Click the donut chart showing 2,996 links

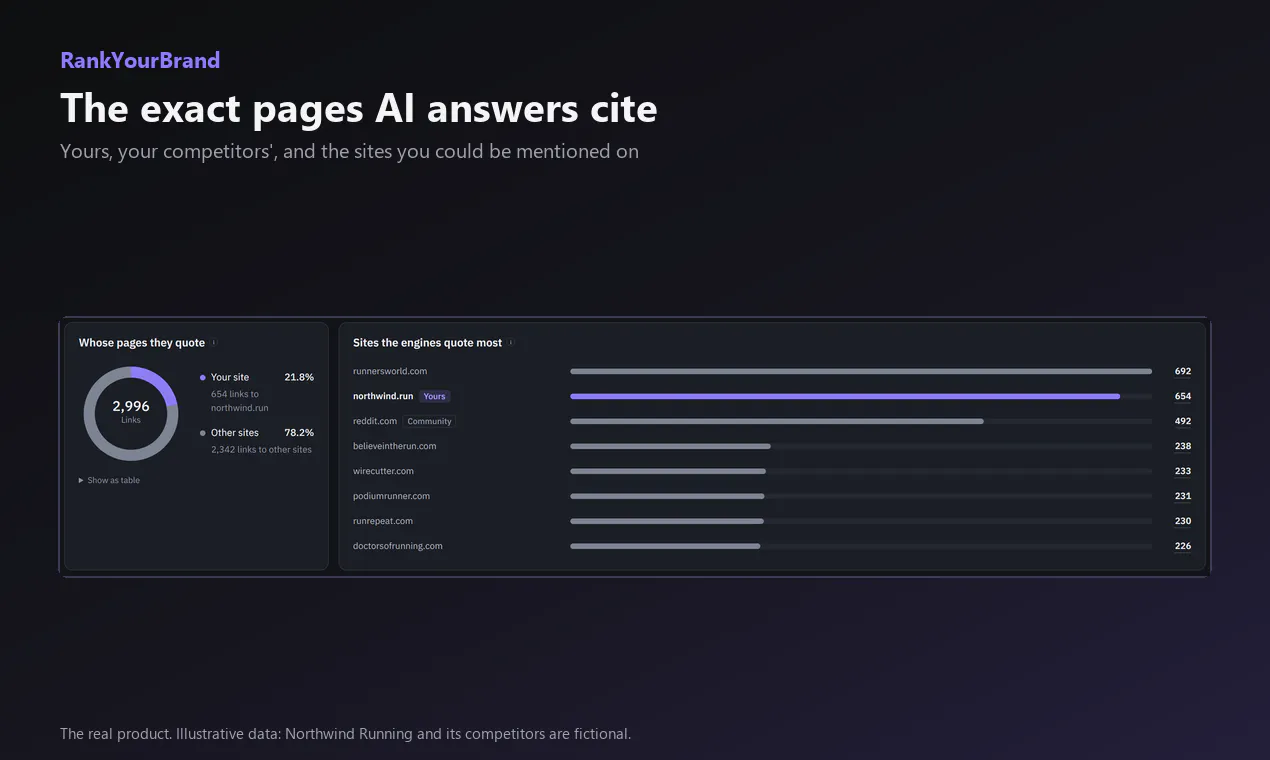click(x=131, y=414)
